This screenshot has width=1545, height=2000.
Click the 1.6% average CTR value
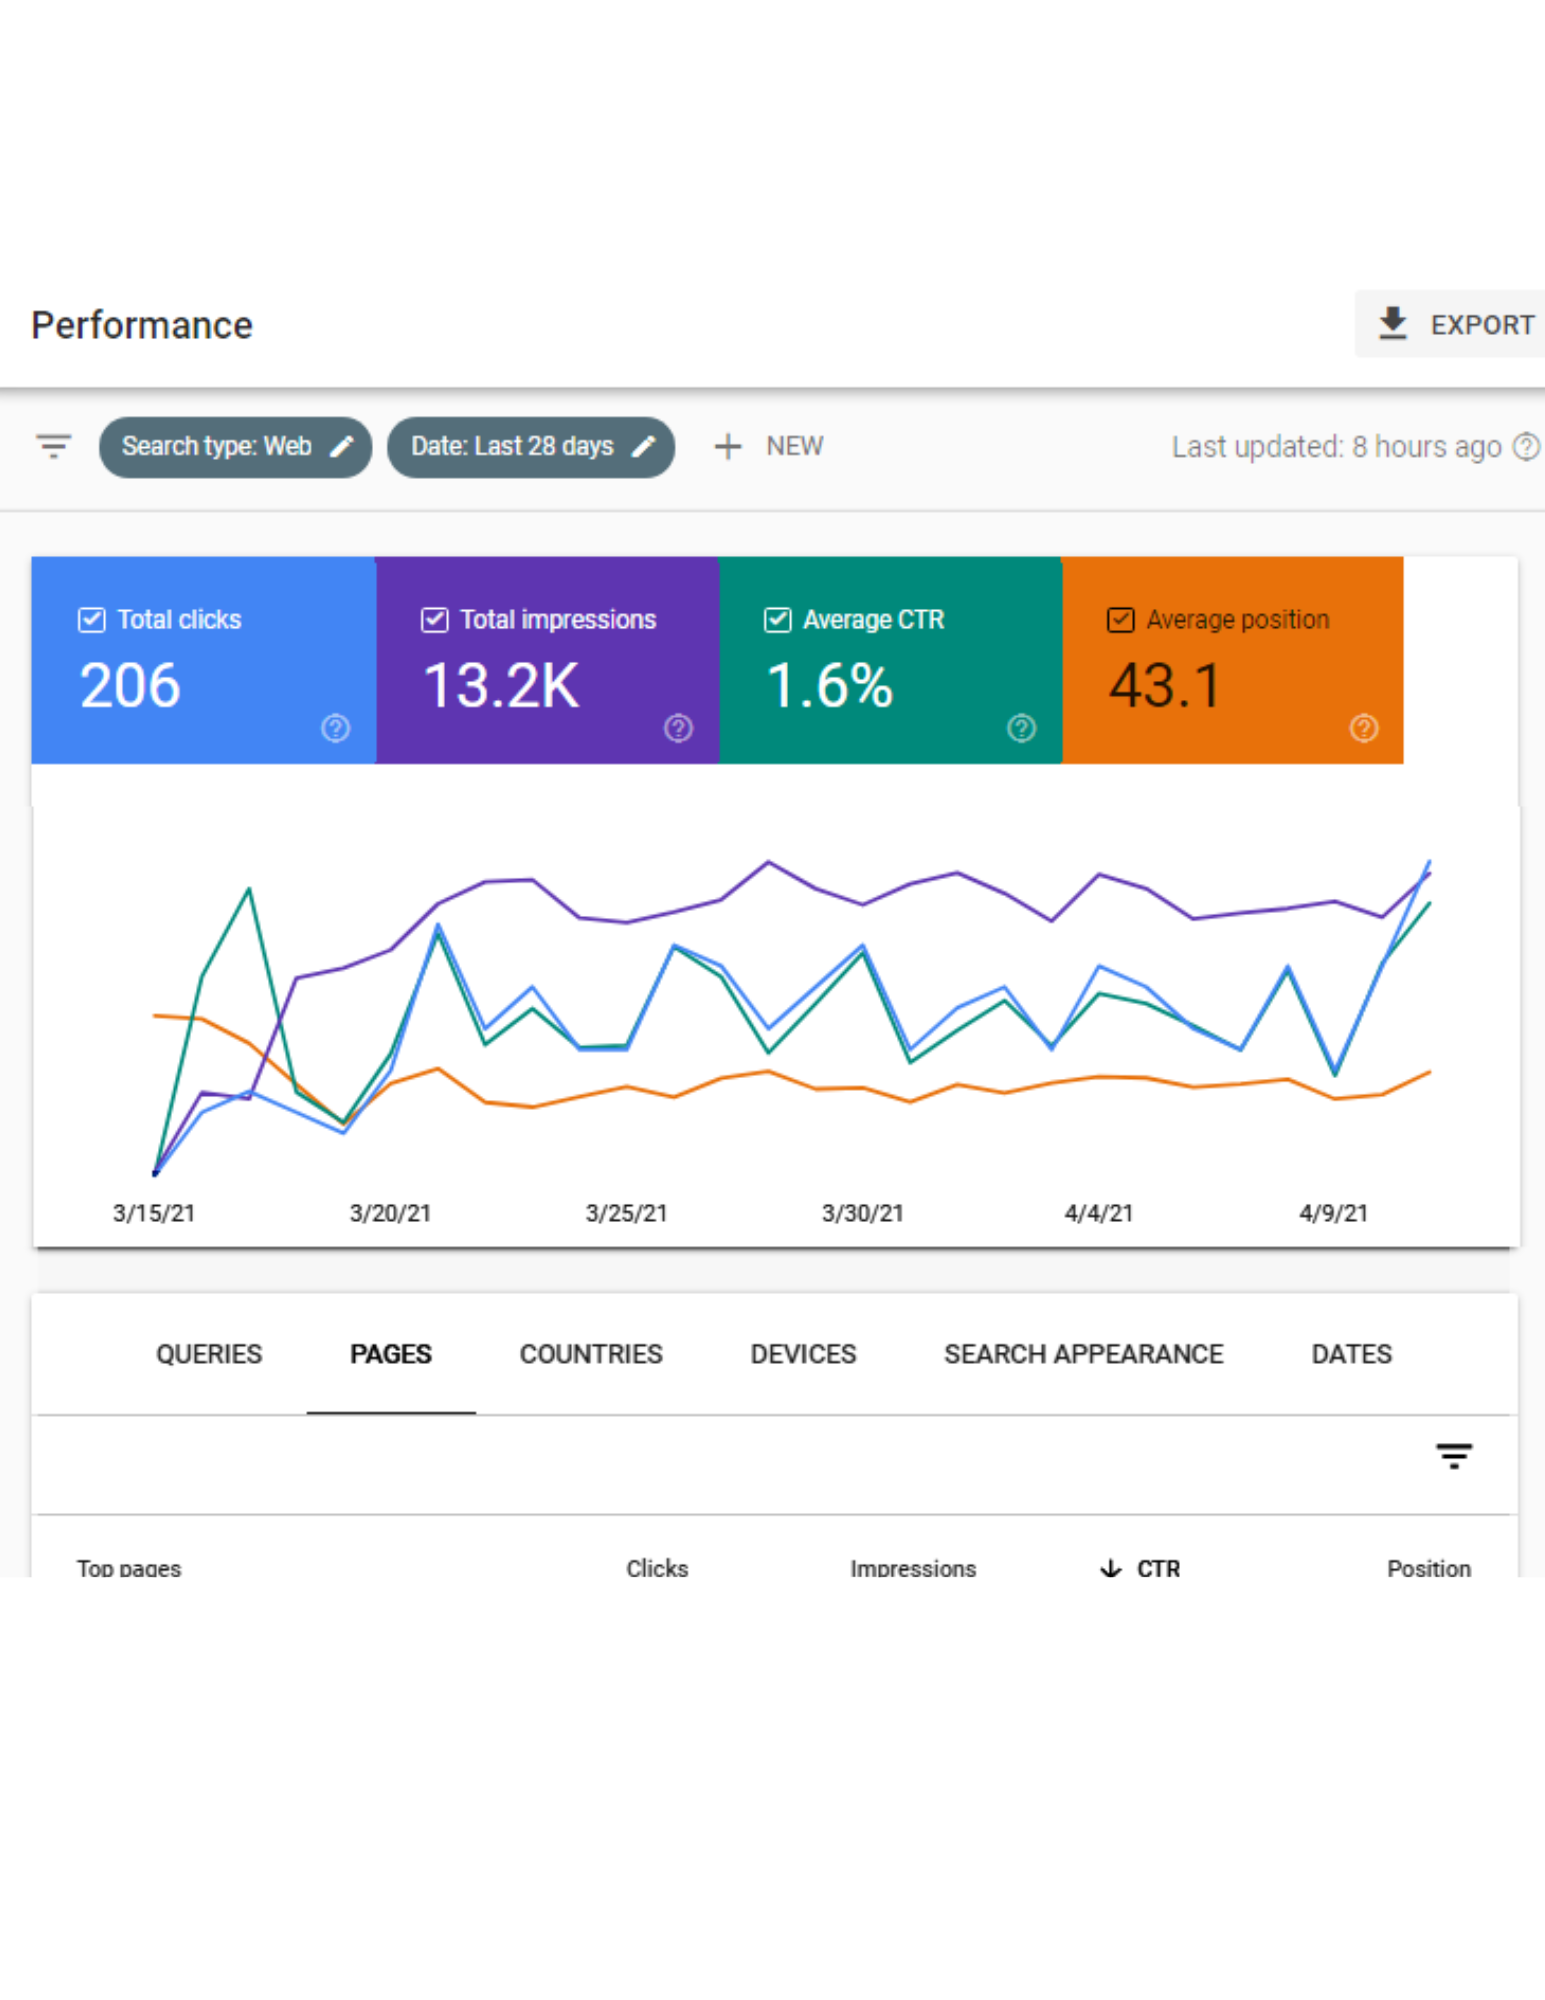[829, 686]
